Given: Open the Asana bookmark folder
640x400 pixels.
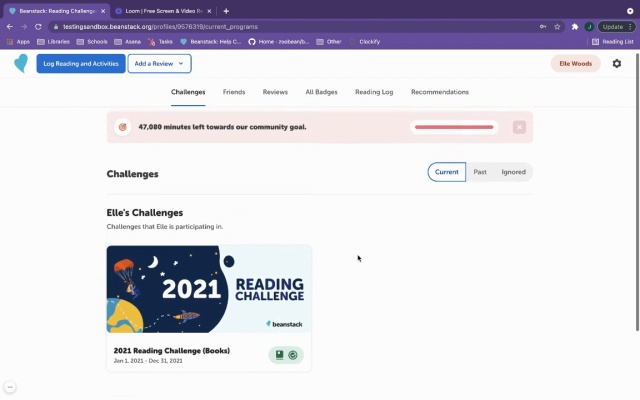Looking at the screenshot, I should pyautogui.click(x=128, y=42).
